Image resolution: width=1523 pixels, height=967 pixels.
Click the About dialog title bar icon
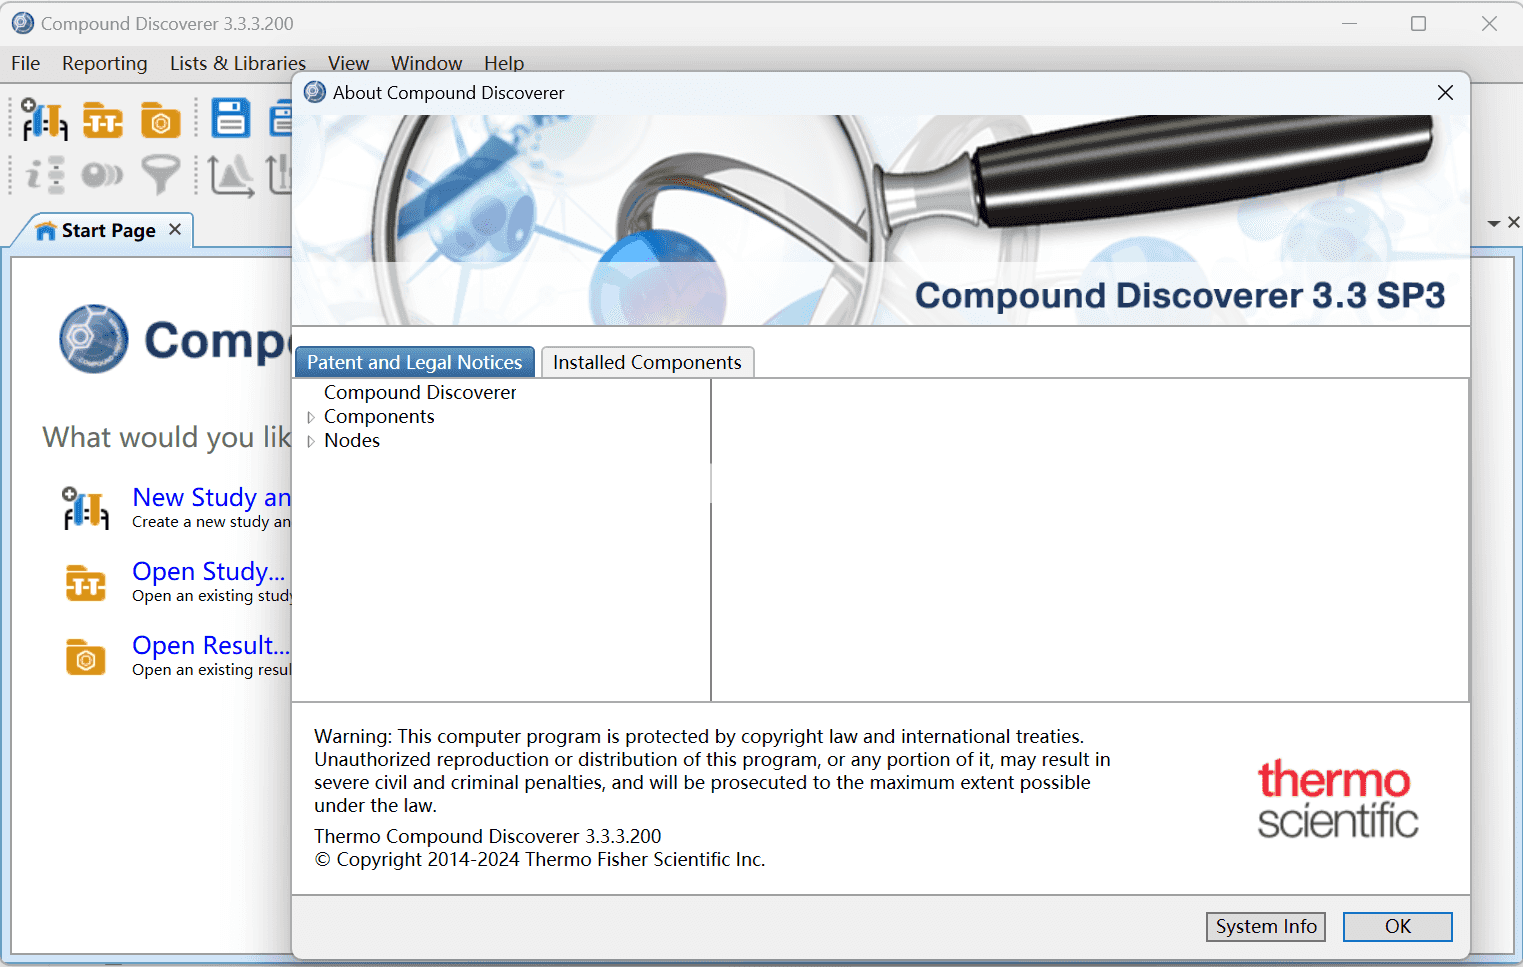[315, 92]
